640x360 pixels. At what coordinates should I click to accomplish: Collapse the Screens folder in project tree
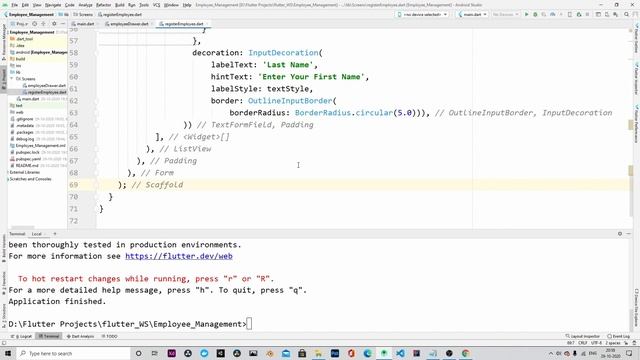pos(12,78)
